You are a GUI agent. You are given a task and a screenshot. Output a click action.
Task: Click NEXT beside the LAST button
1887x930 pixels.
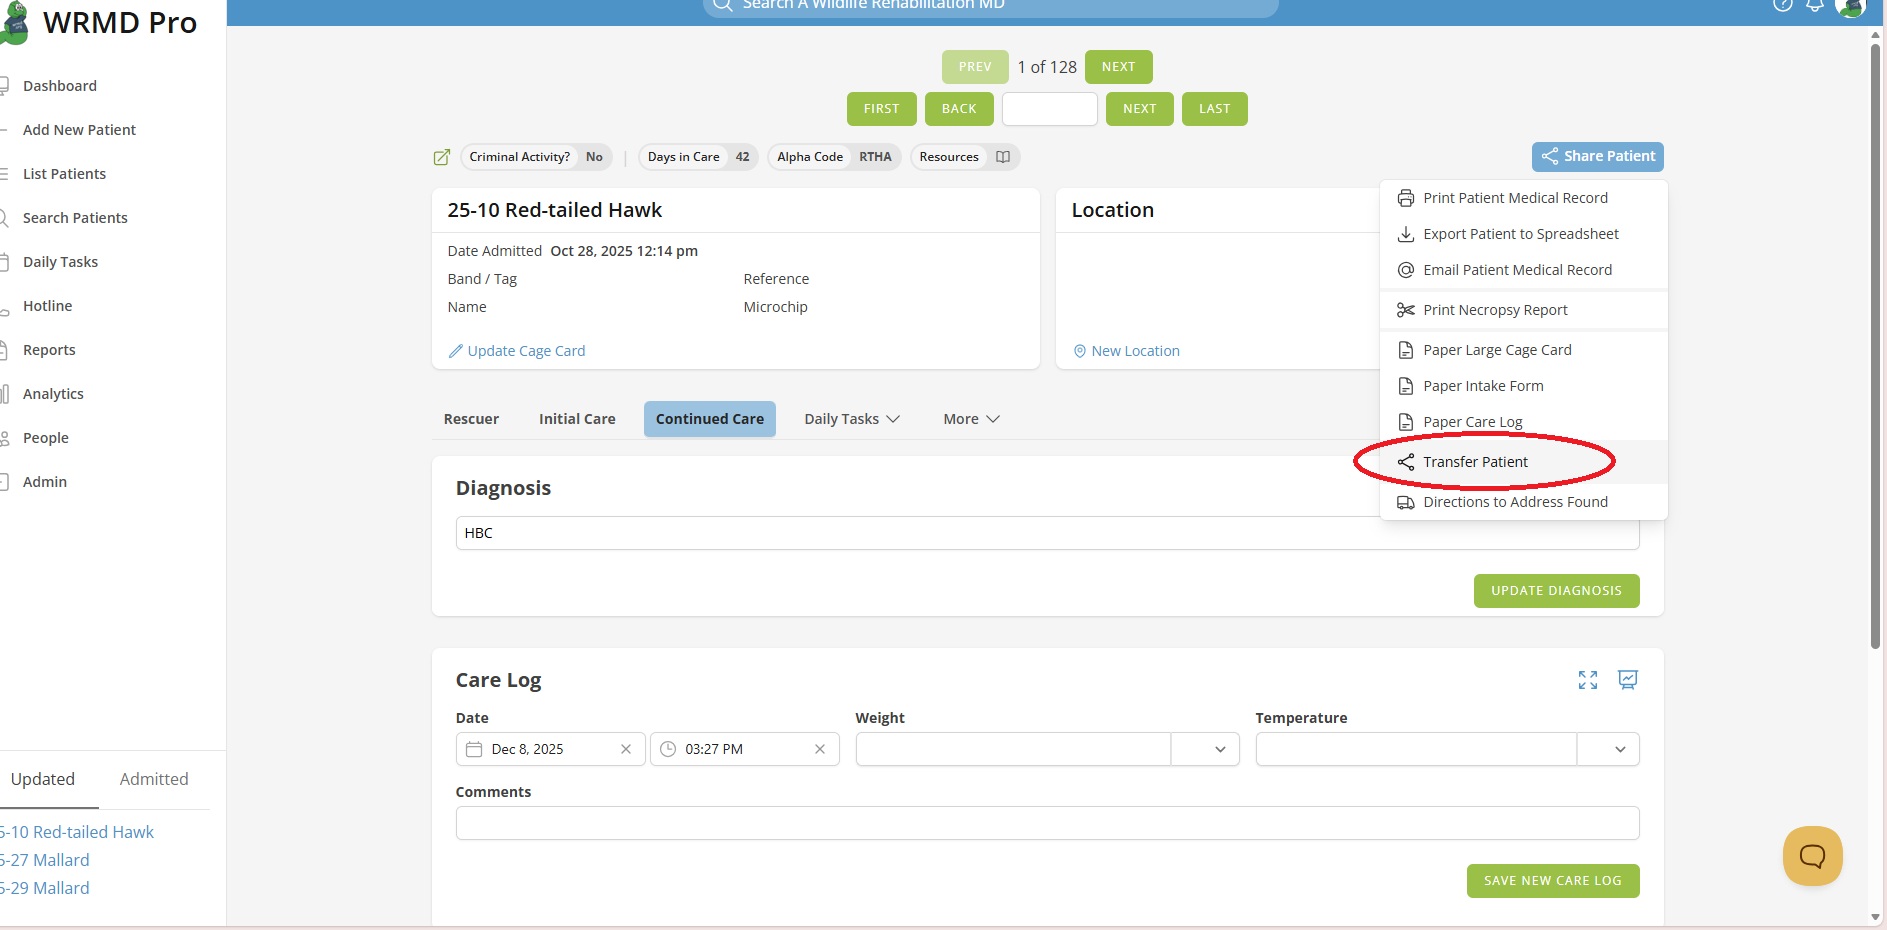(1139, 109)
